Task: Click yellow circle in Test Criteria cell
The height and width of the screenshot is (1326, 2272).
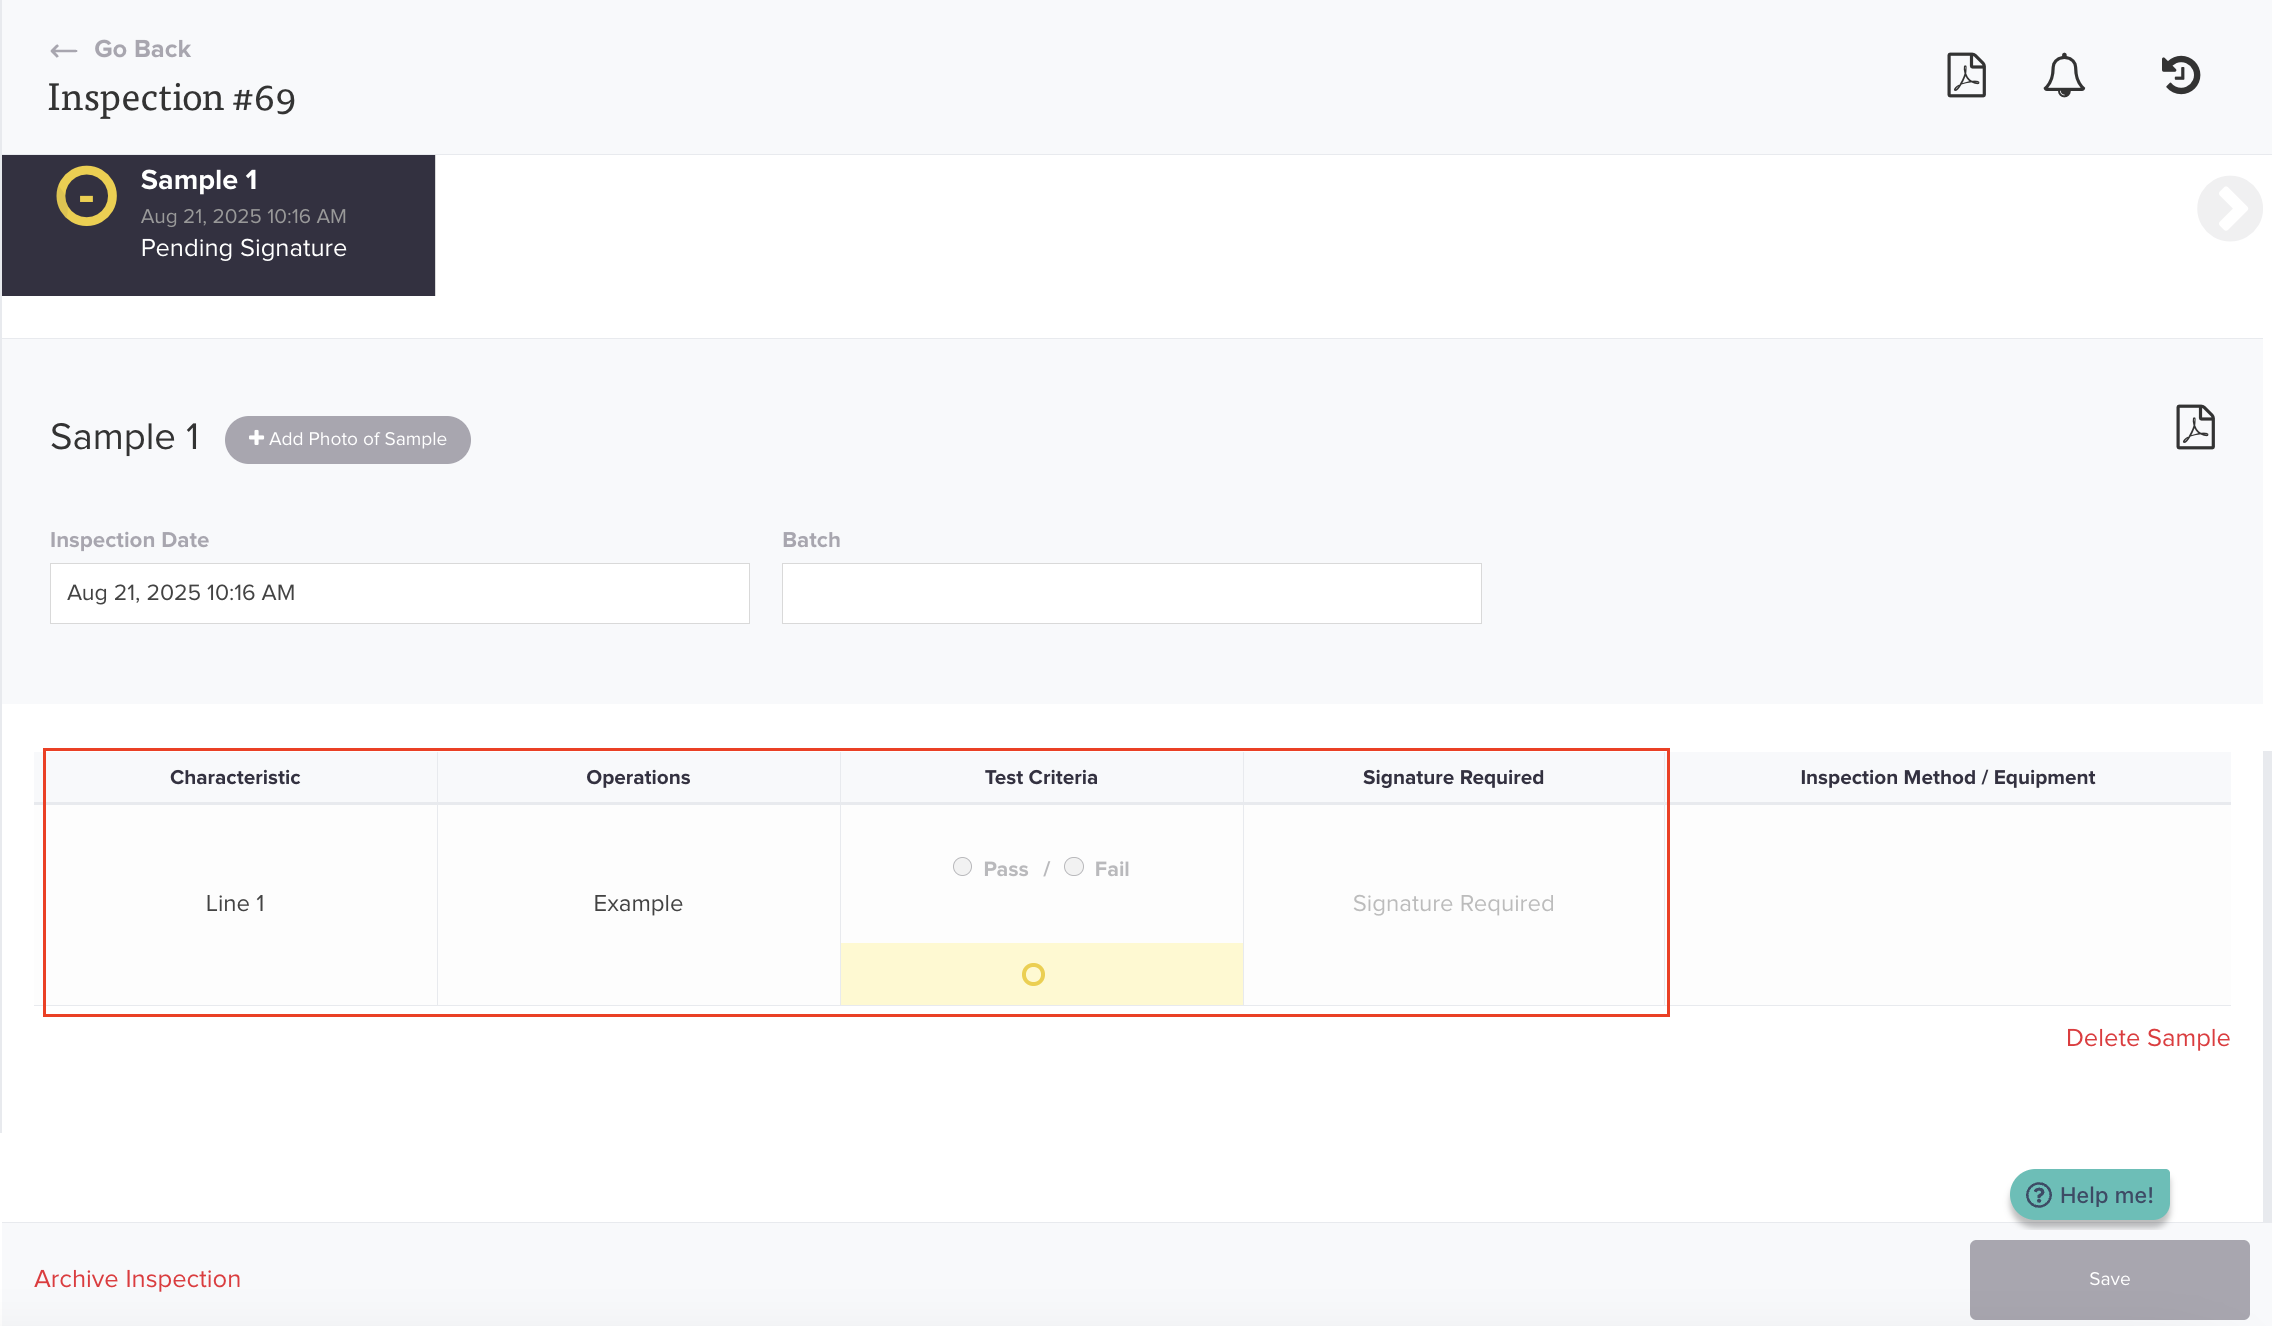Action: coord(1033,974)
